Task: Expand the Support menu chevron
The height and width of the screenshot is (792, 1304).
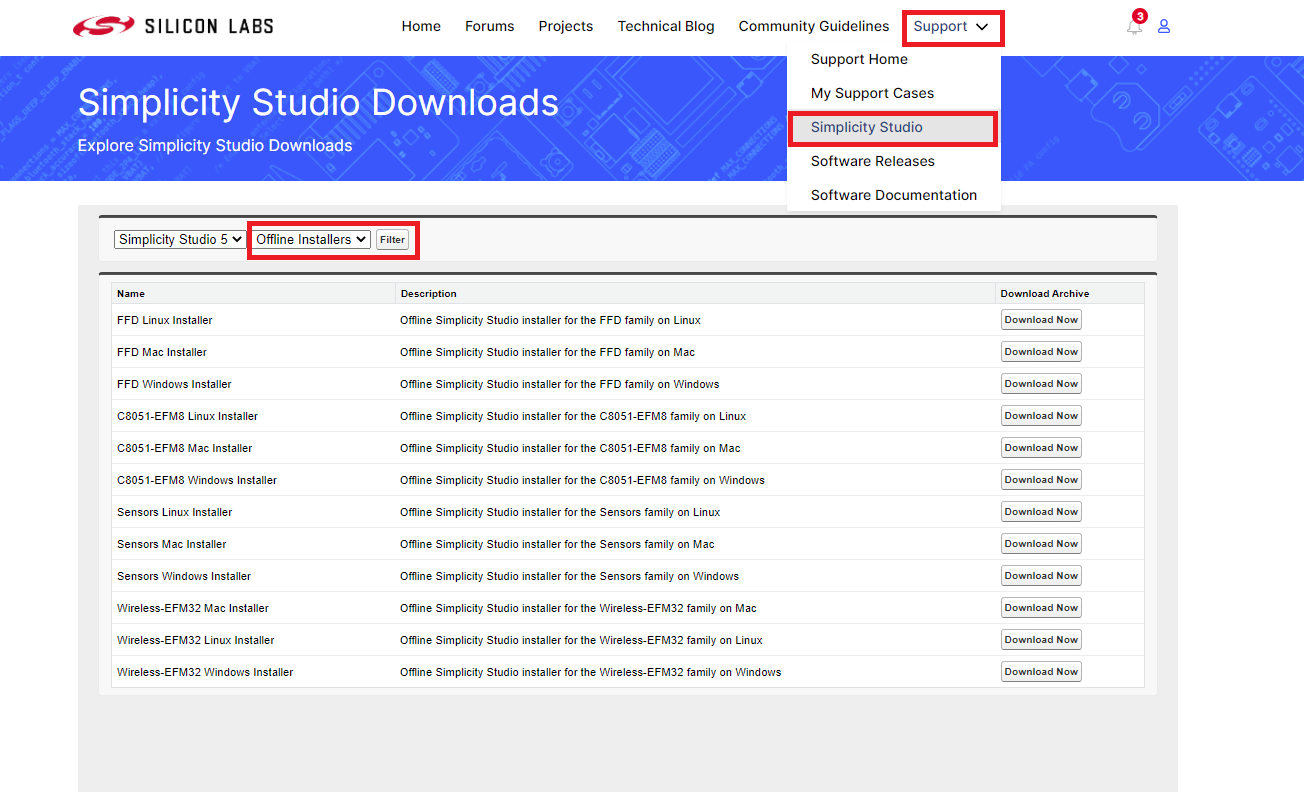Action: [982, 27]
